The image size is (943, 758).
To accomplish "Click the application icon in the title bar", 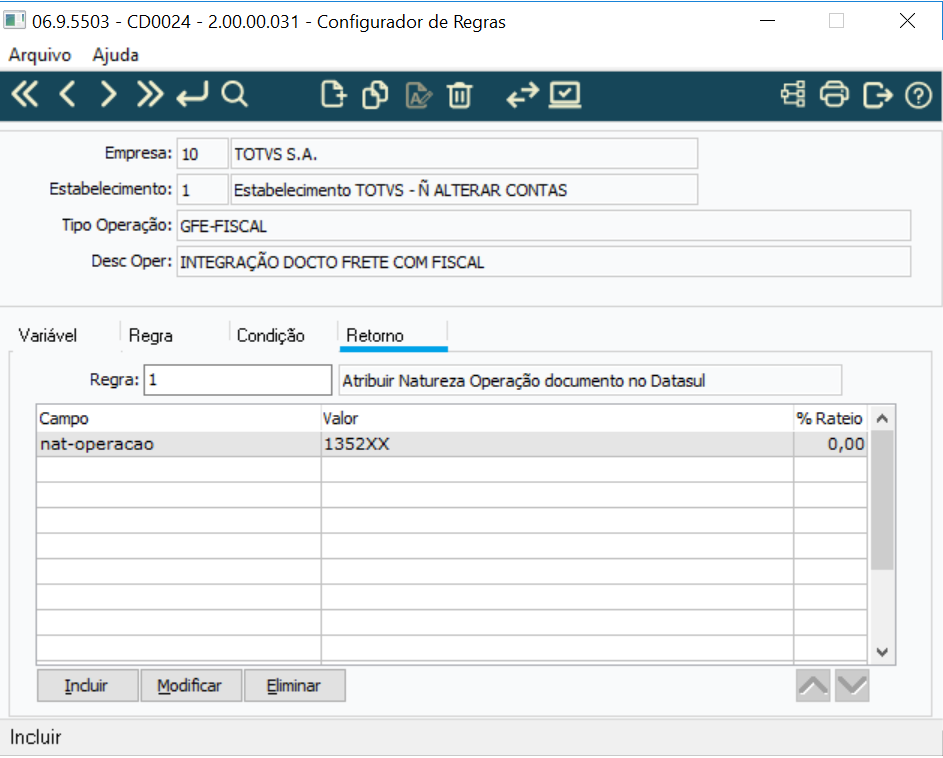I will click(x=14, y=20).
